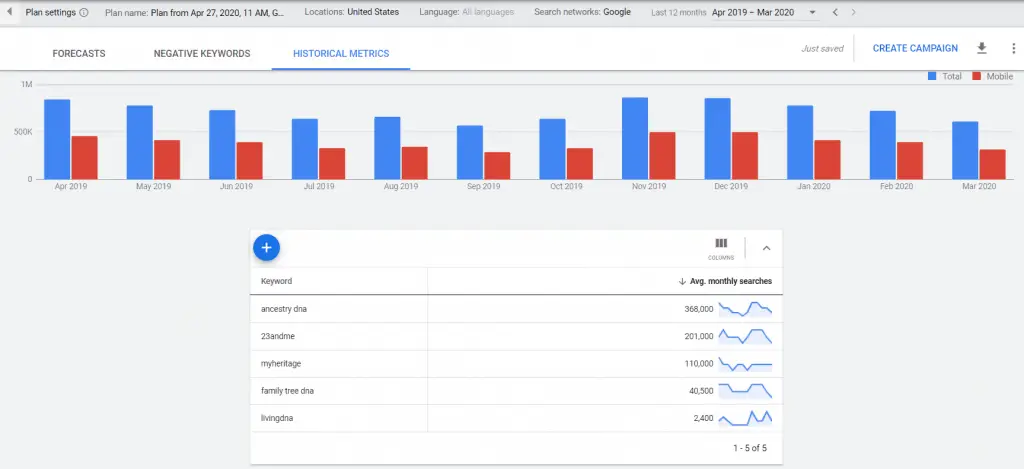The height and width of the screenshot is (469, 1024).
Task: Click the Apr 2019 blue Total bar
Action: point(57,139)
